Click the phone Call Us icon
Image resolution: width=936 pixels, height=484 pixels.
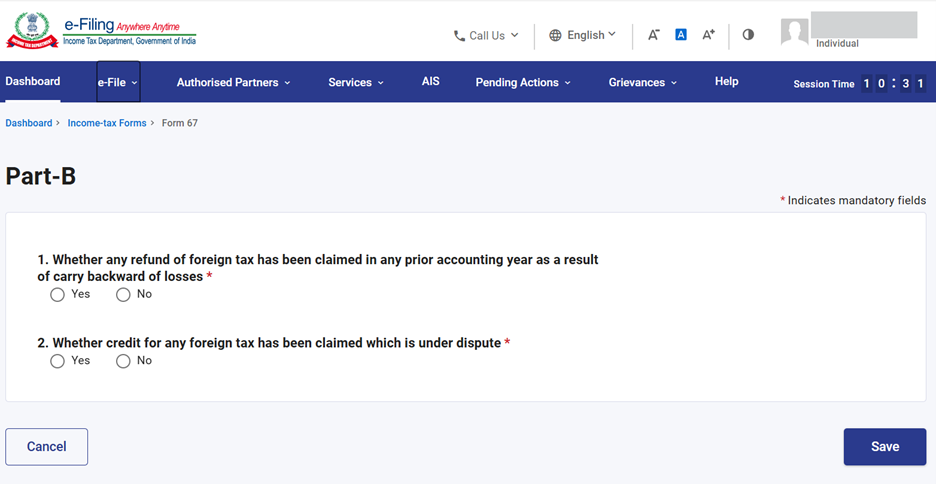(459, 36)
